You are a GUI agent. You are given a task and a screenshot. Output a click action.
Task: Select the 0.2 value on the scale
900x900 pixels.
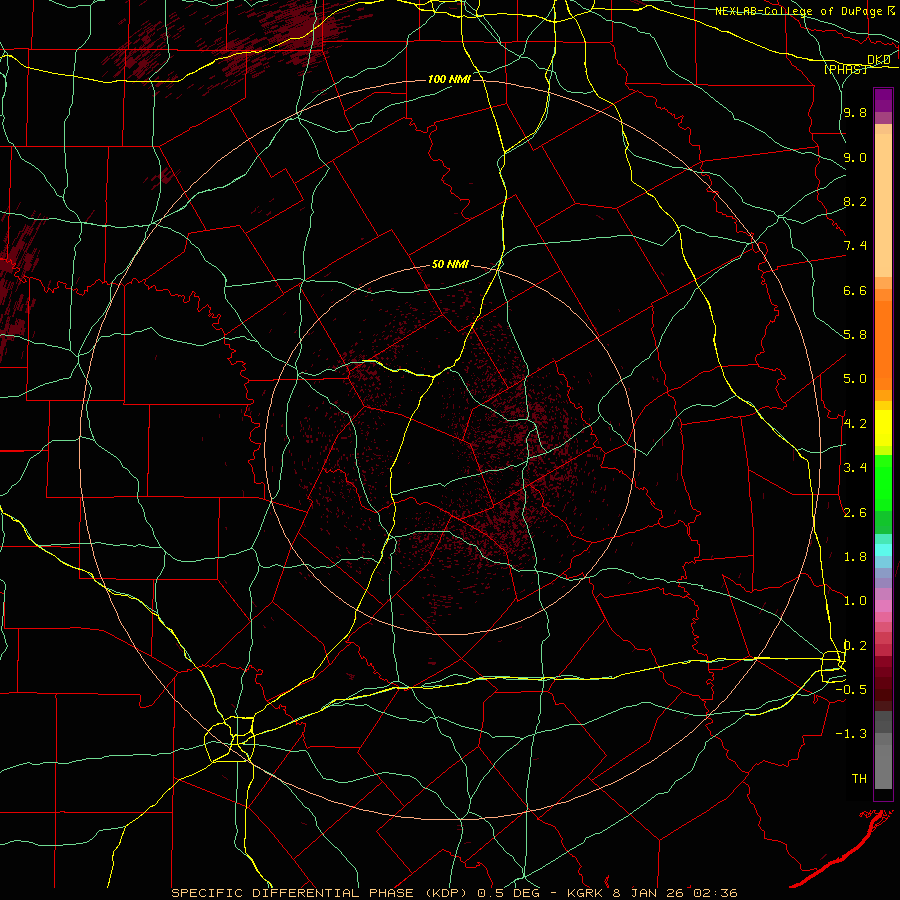(855, 646)
